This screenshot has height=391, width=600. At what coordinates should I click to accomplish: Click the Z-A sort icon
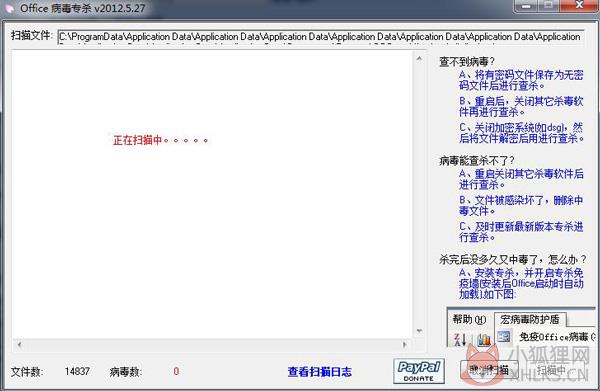pos(460,339)
